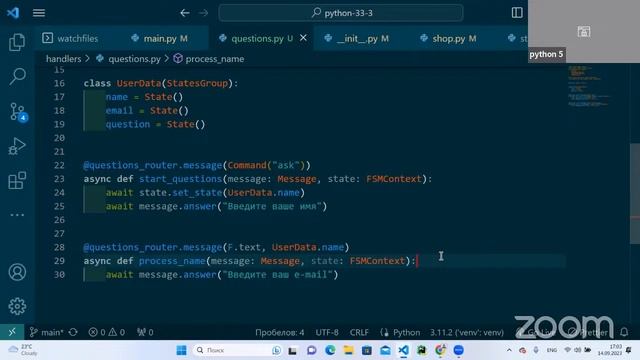This screenshot has height=360, width=640.
Task: Click the ports forwarded indicator showing 0
Action: [145, 332]
